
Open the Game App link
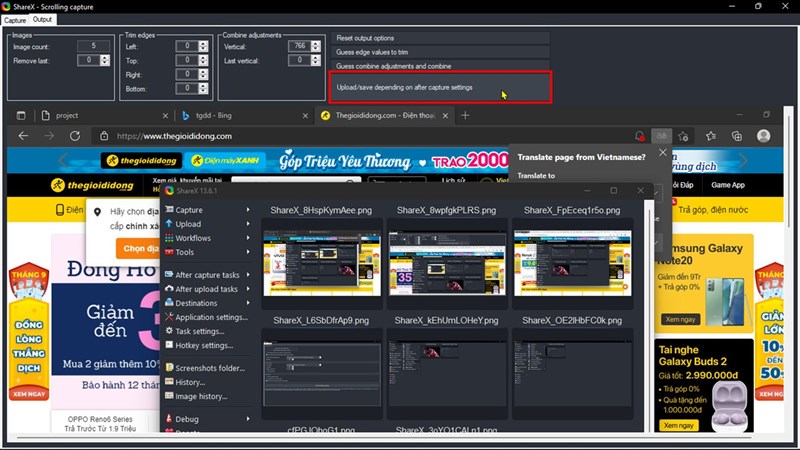pyautogui.click(x=728, y=185)
